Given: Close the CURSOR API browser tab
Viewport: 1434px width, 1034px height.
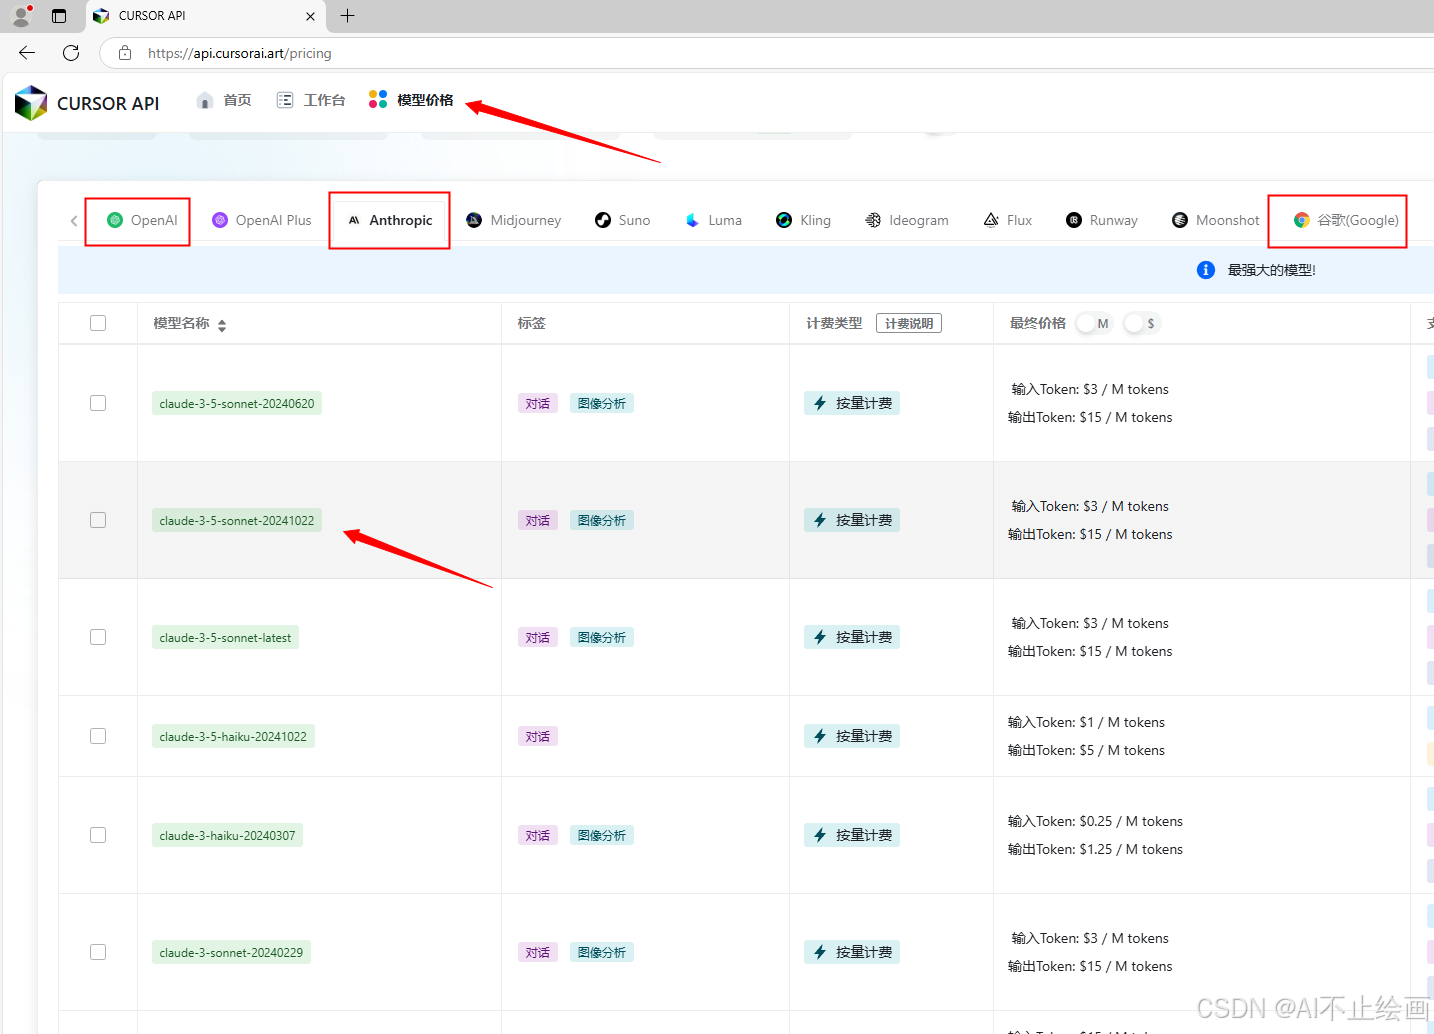Looking at the screenshot, I should pos(310,16).
